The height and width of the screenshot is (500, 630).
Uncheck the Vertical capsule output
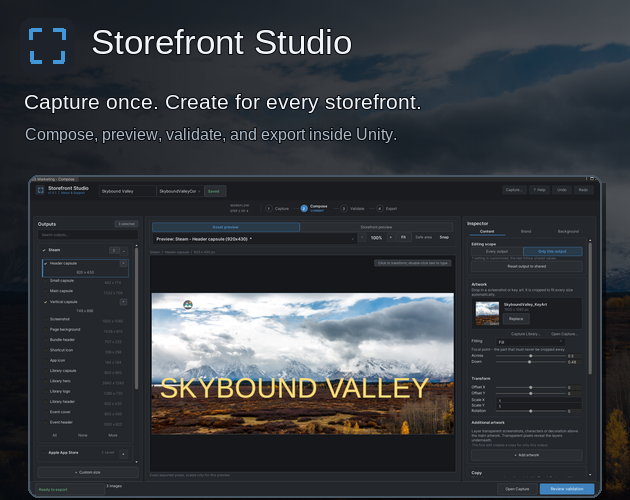(46, 302)
